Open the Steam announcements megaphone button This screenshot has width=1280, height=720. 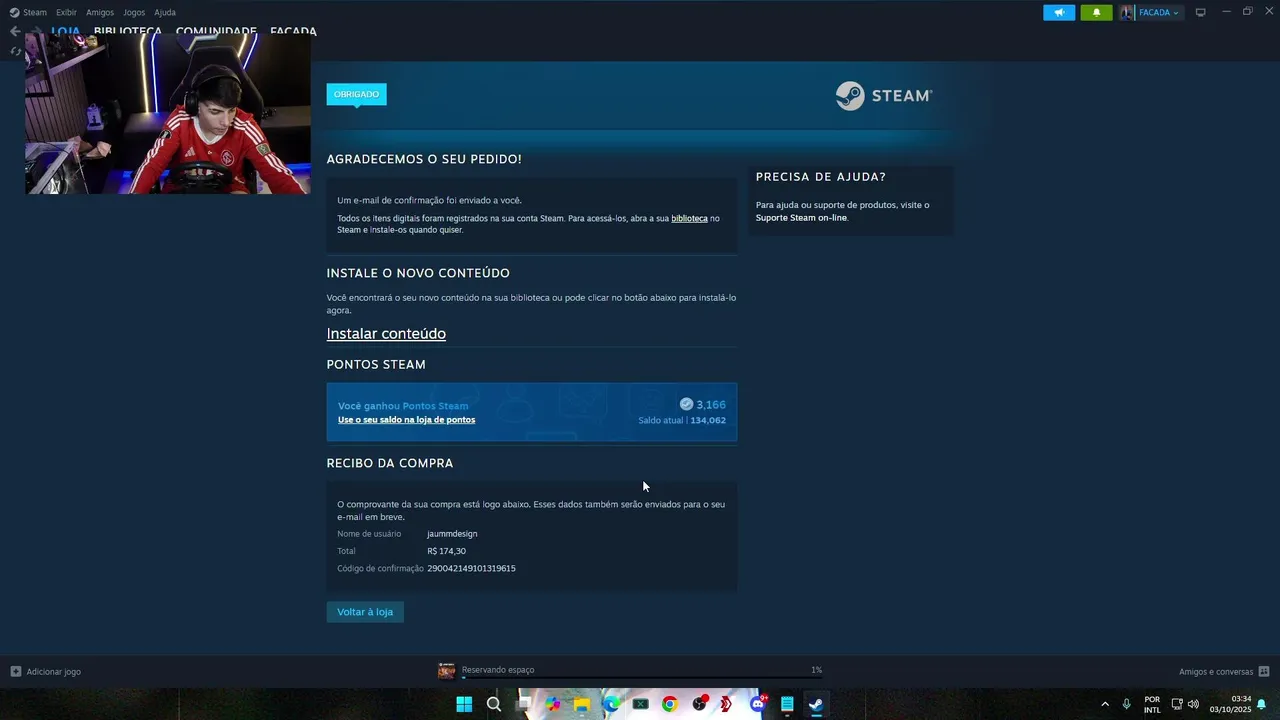click(1059, 12)
